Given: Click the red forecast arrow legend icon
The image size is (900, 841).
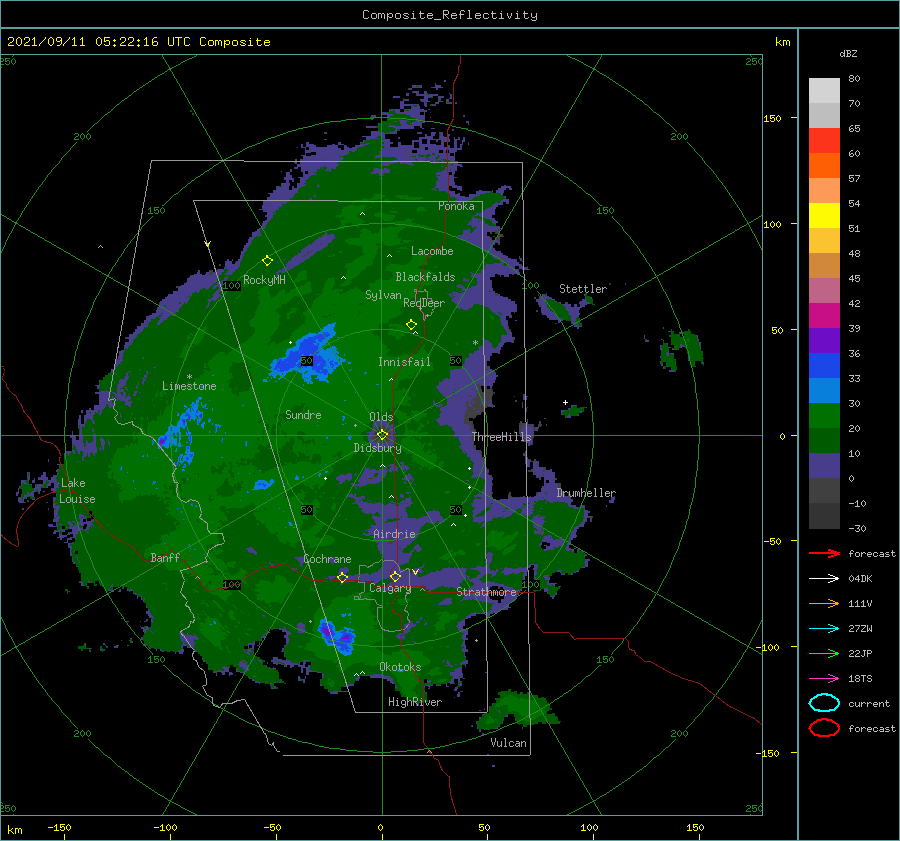Looking at the screenshot, I should click(x=824, y=553).
